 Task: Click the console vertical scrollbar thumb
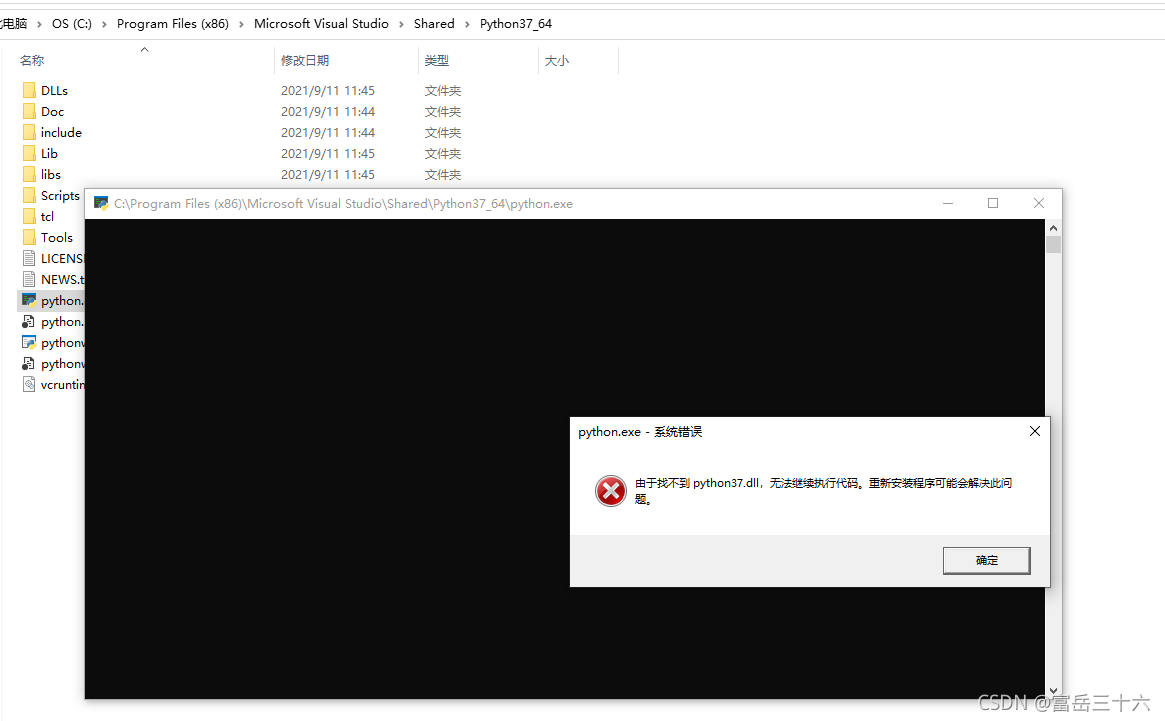pyautogui.click(x=1053, y=245)
